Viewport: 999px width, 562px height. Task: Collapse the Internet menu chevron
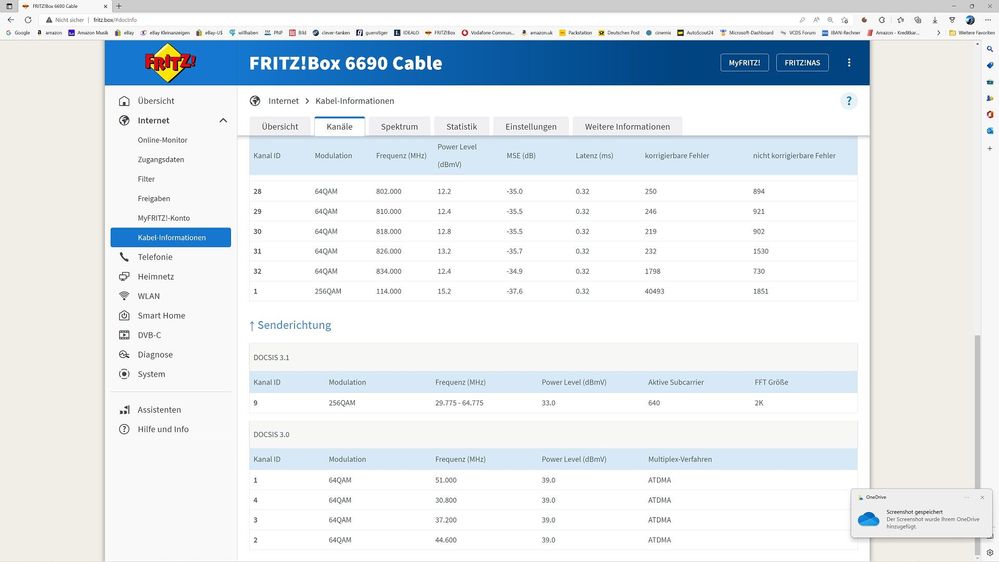point(223,120)
